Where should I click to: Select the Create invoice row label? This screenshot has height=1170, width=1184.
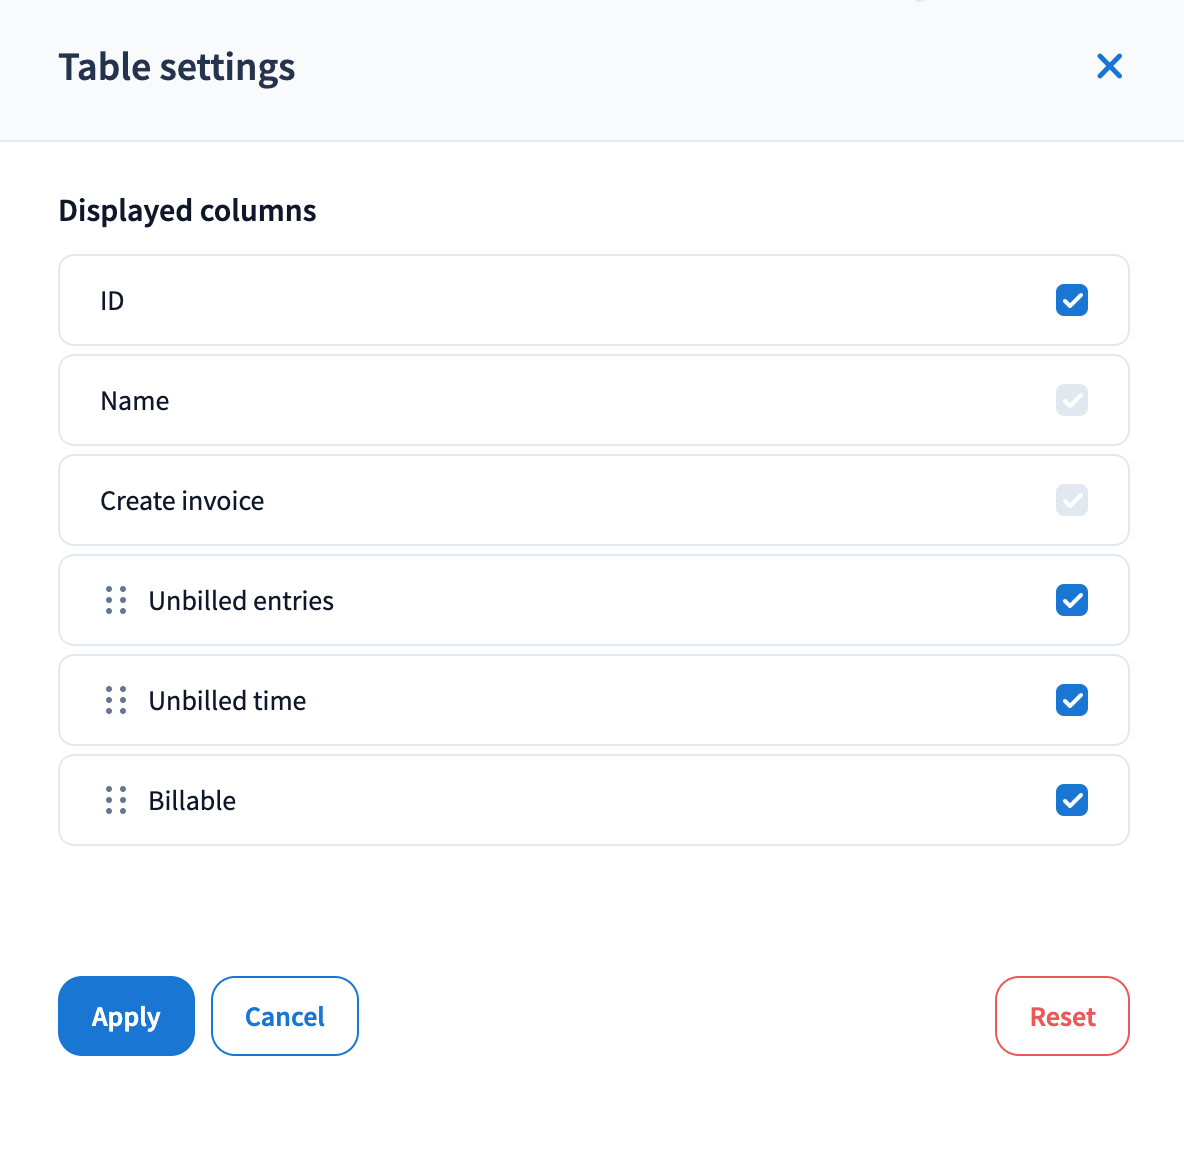[182, 501]
